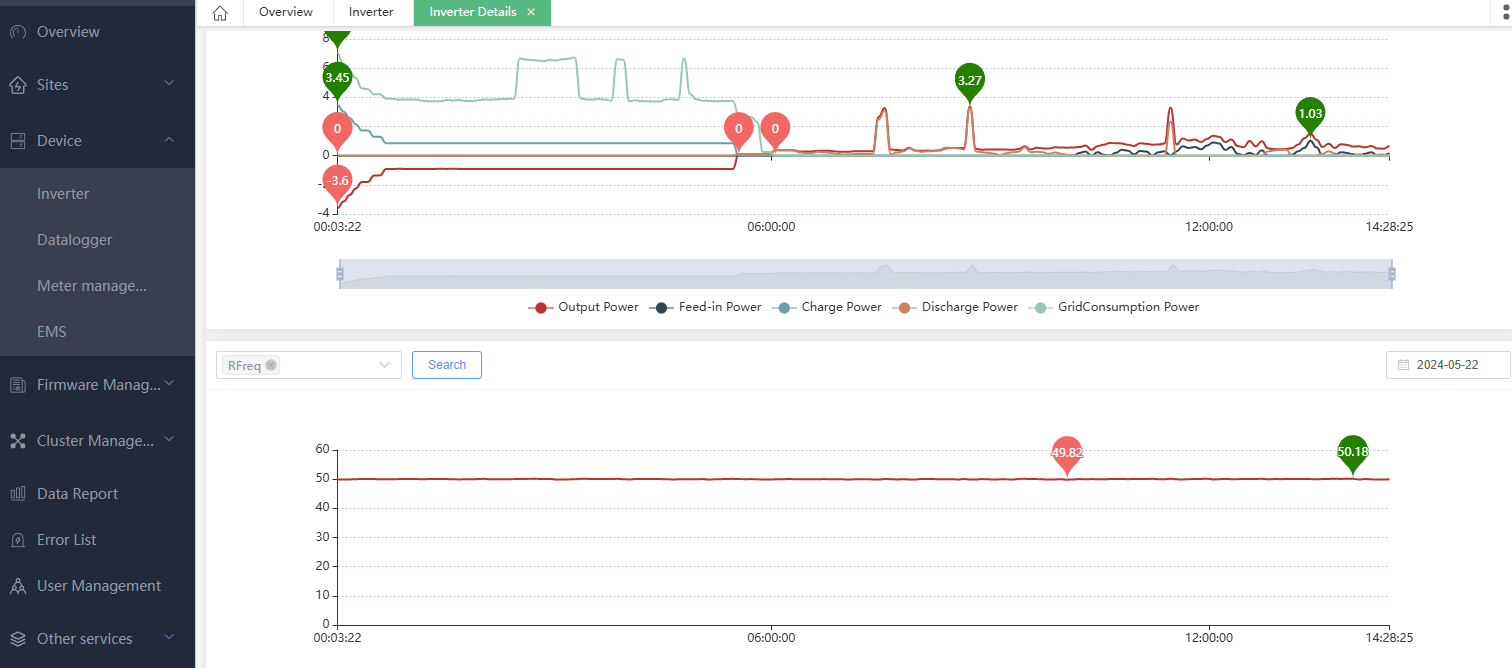Click the Cluster Management icon

point(17,440)
